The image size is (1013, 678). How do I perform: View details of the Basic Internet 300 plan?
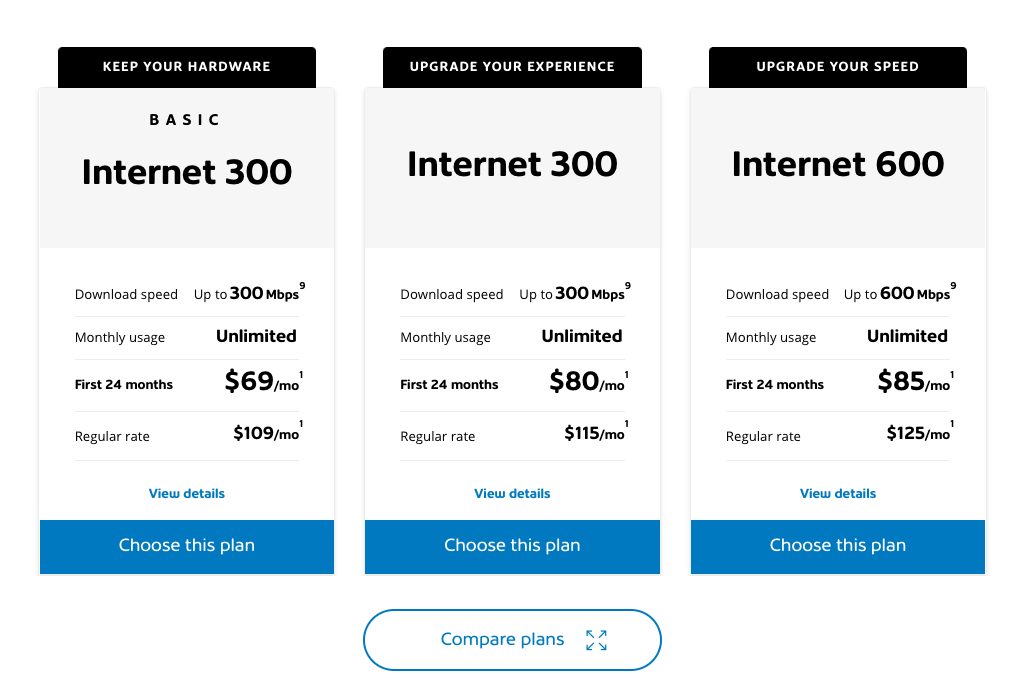pyautogui.click(x=187, y=494)
